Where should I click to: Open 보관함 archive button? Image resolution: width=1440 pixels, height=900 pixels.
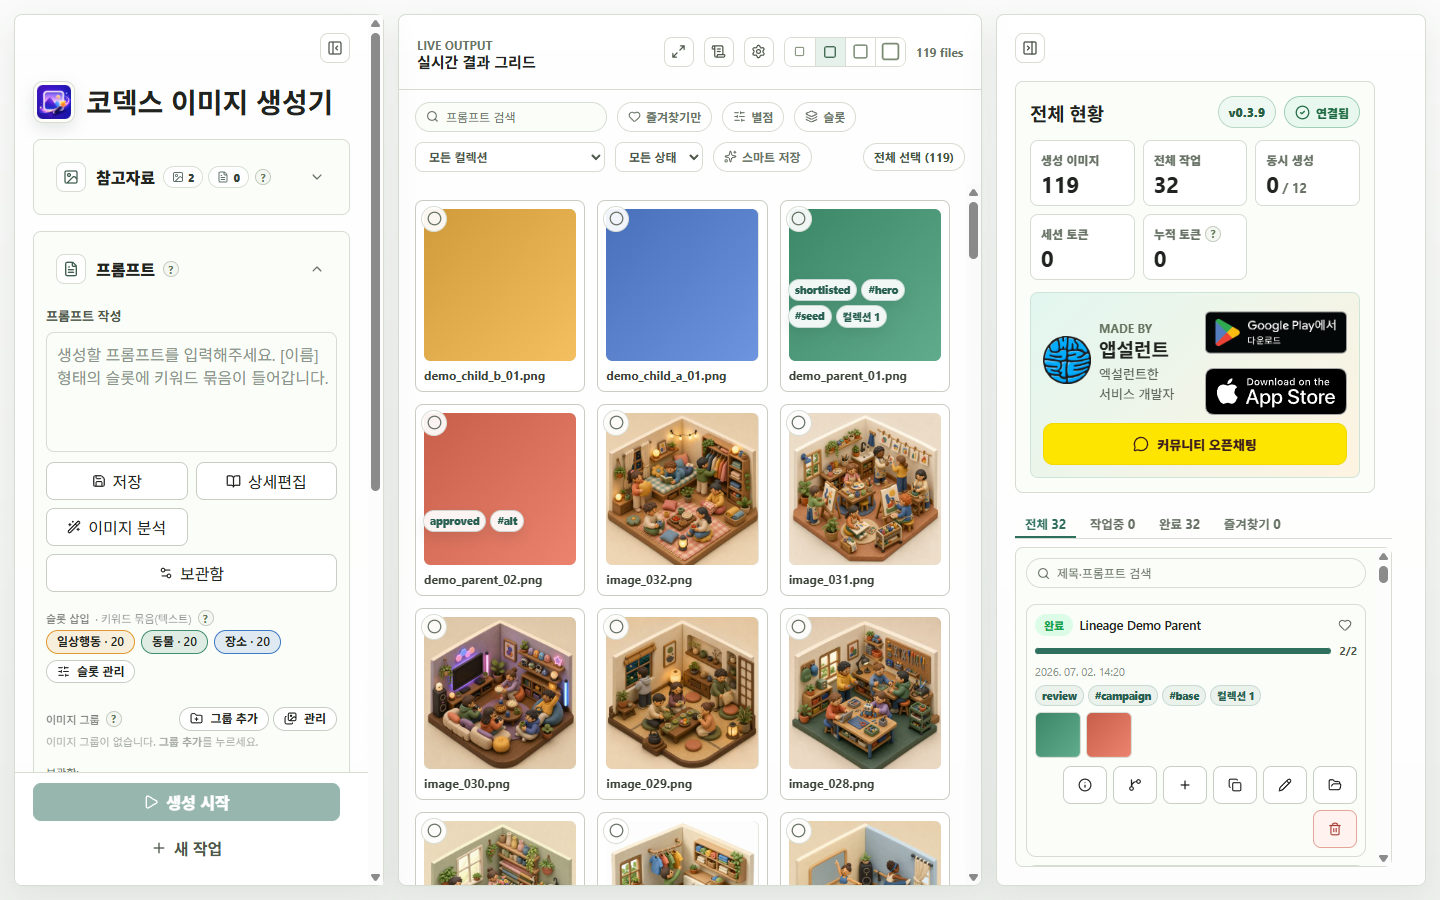point(191,573)
